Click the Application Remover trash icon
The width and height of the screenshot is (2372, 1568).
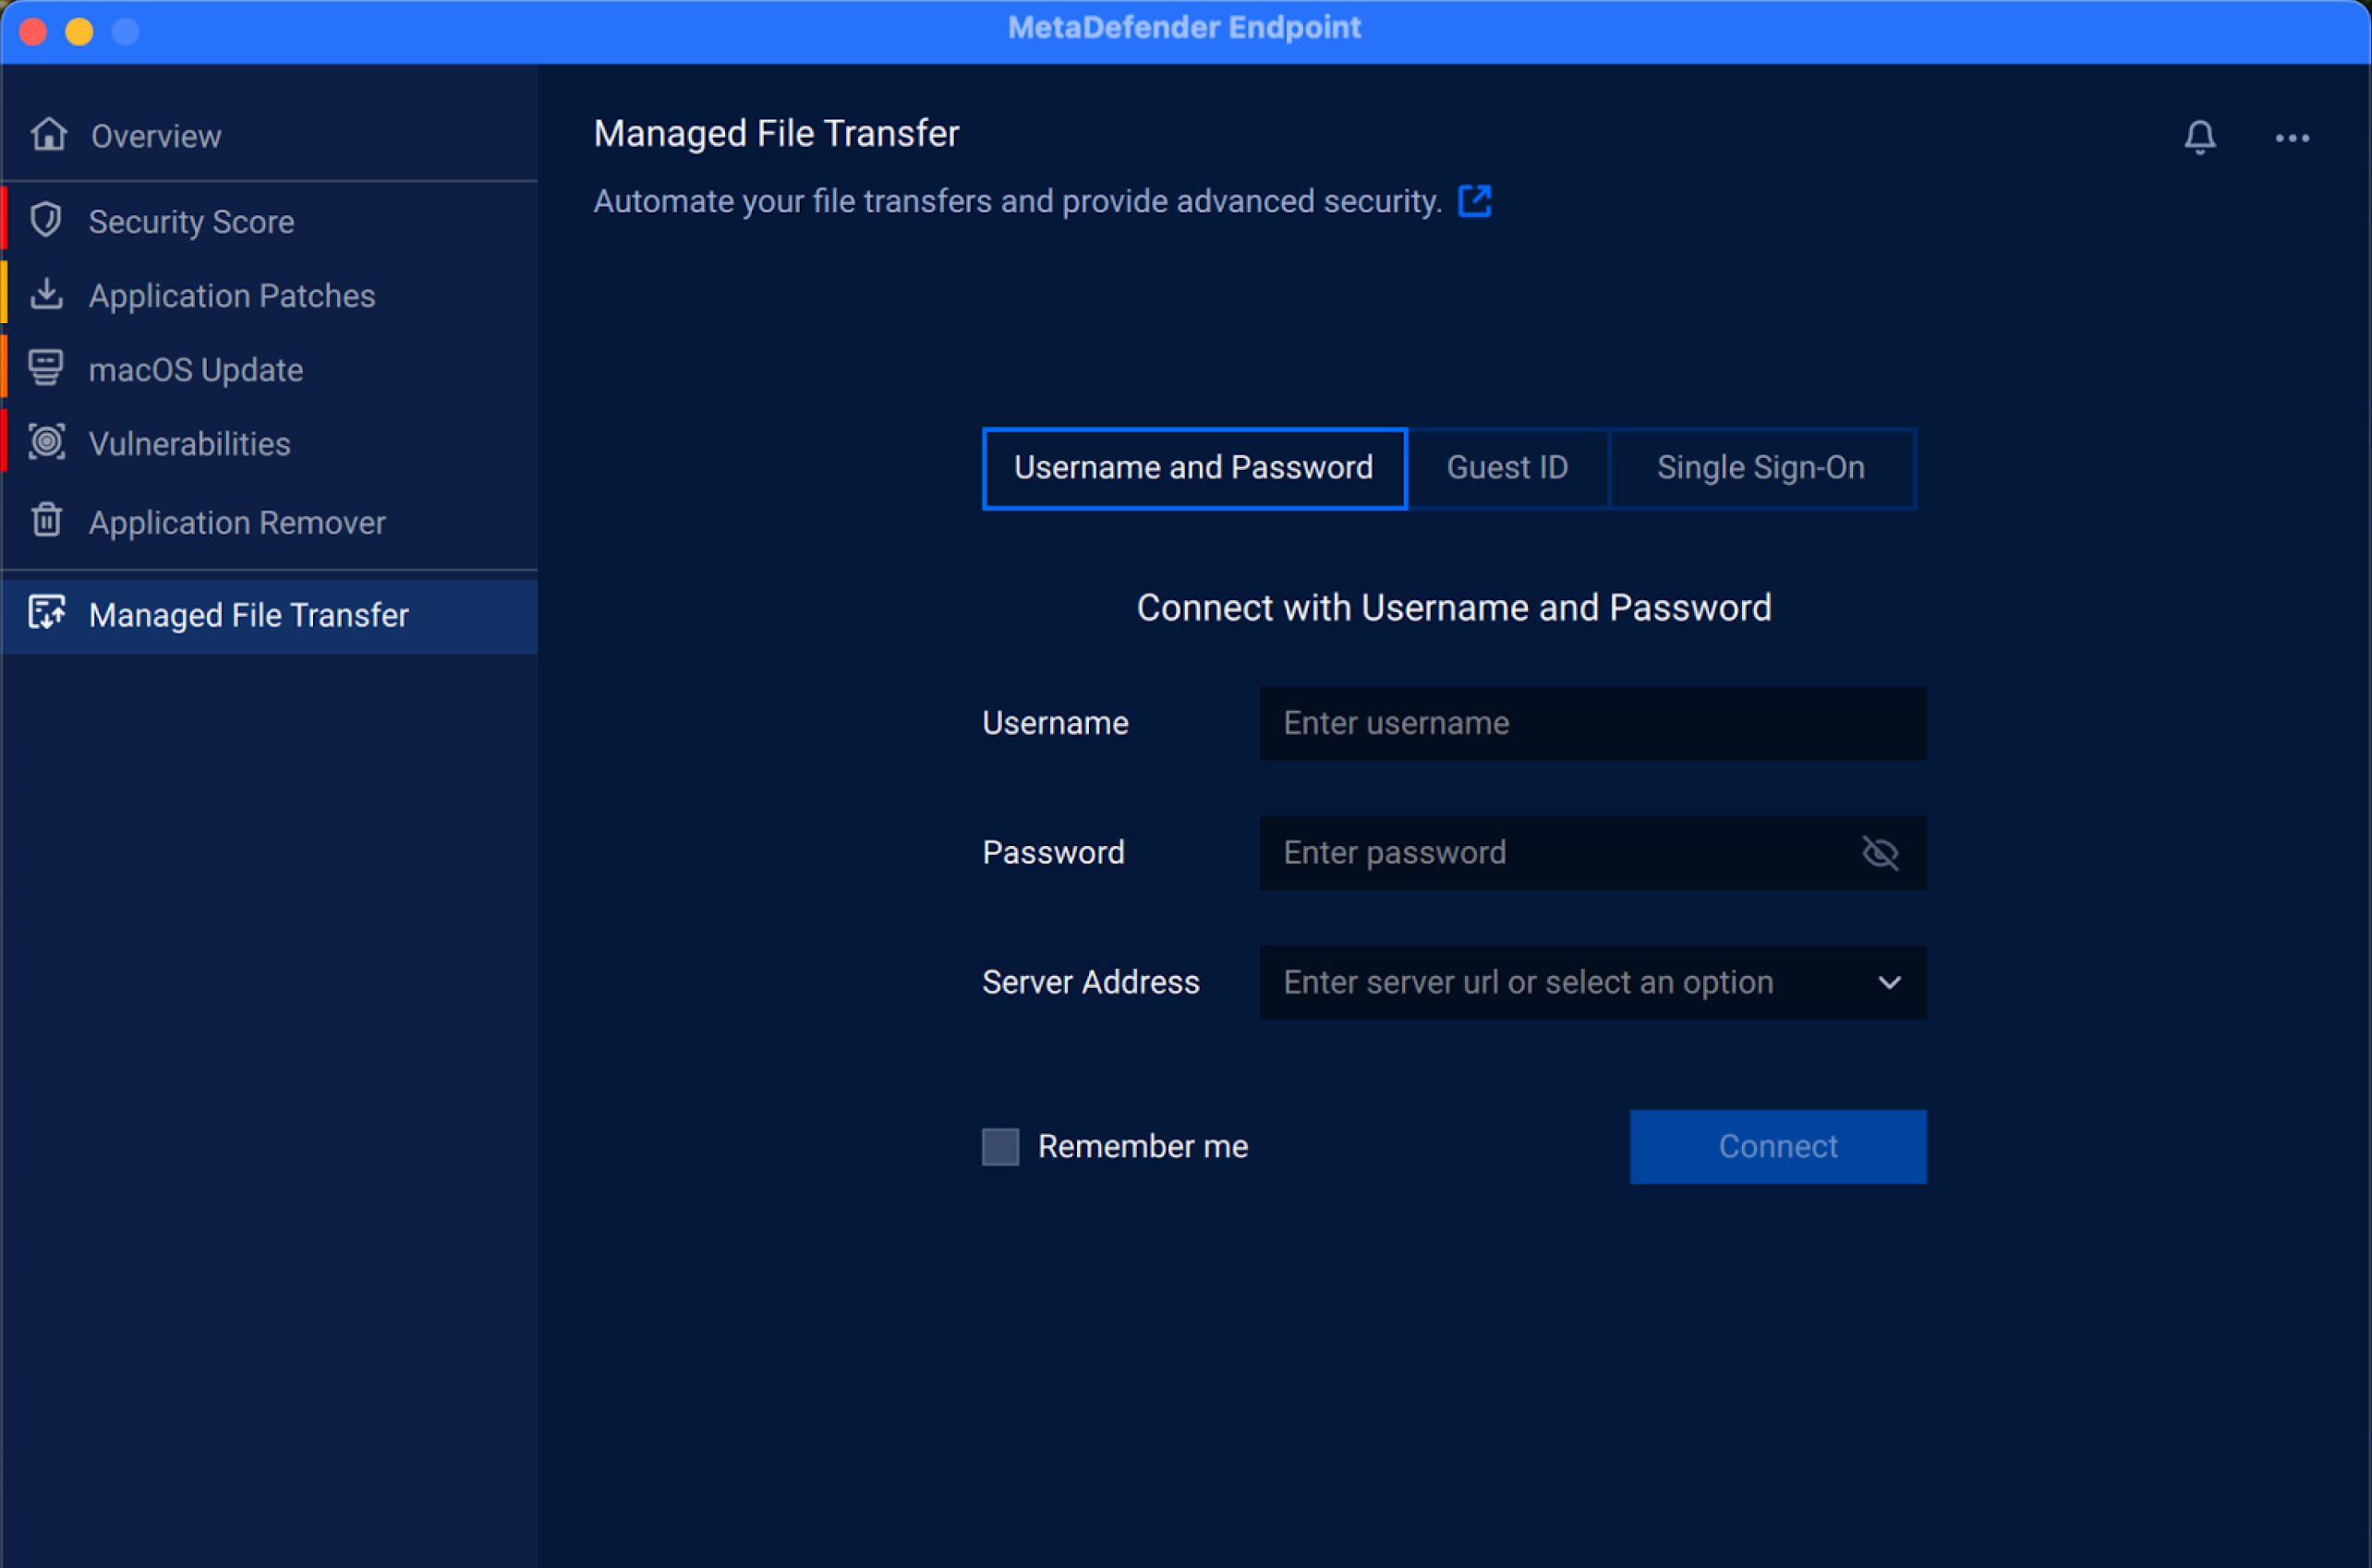(x=46, y=520)
